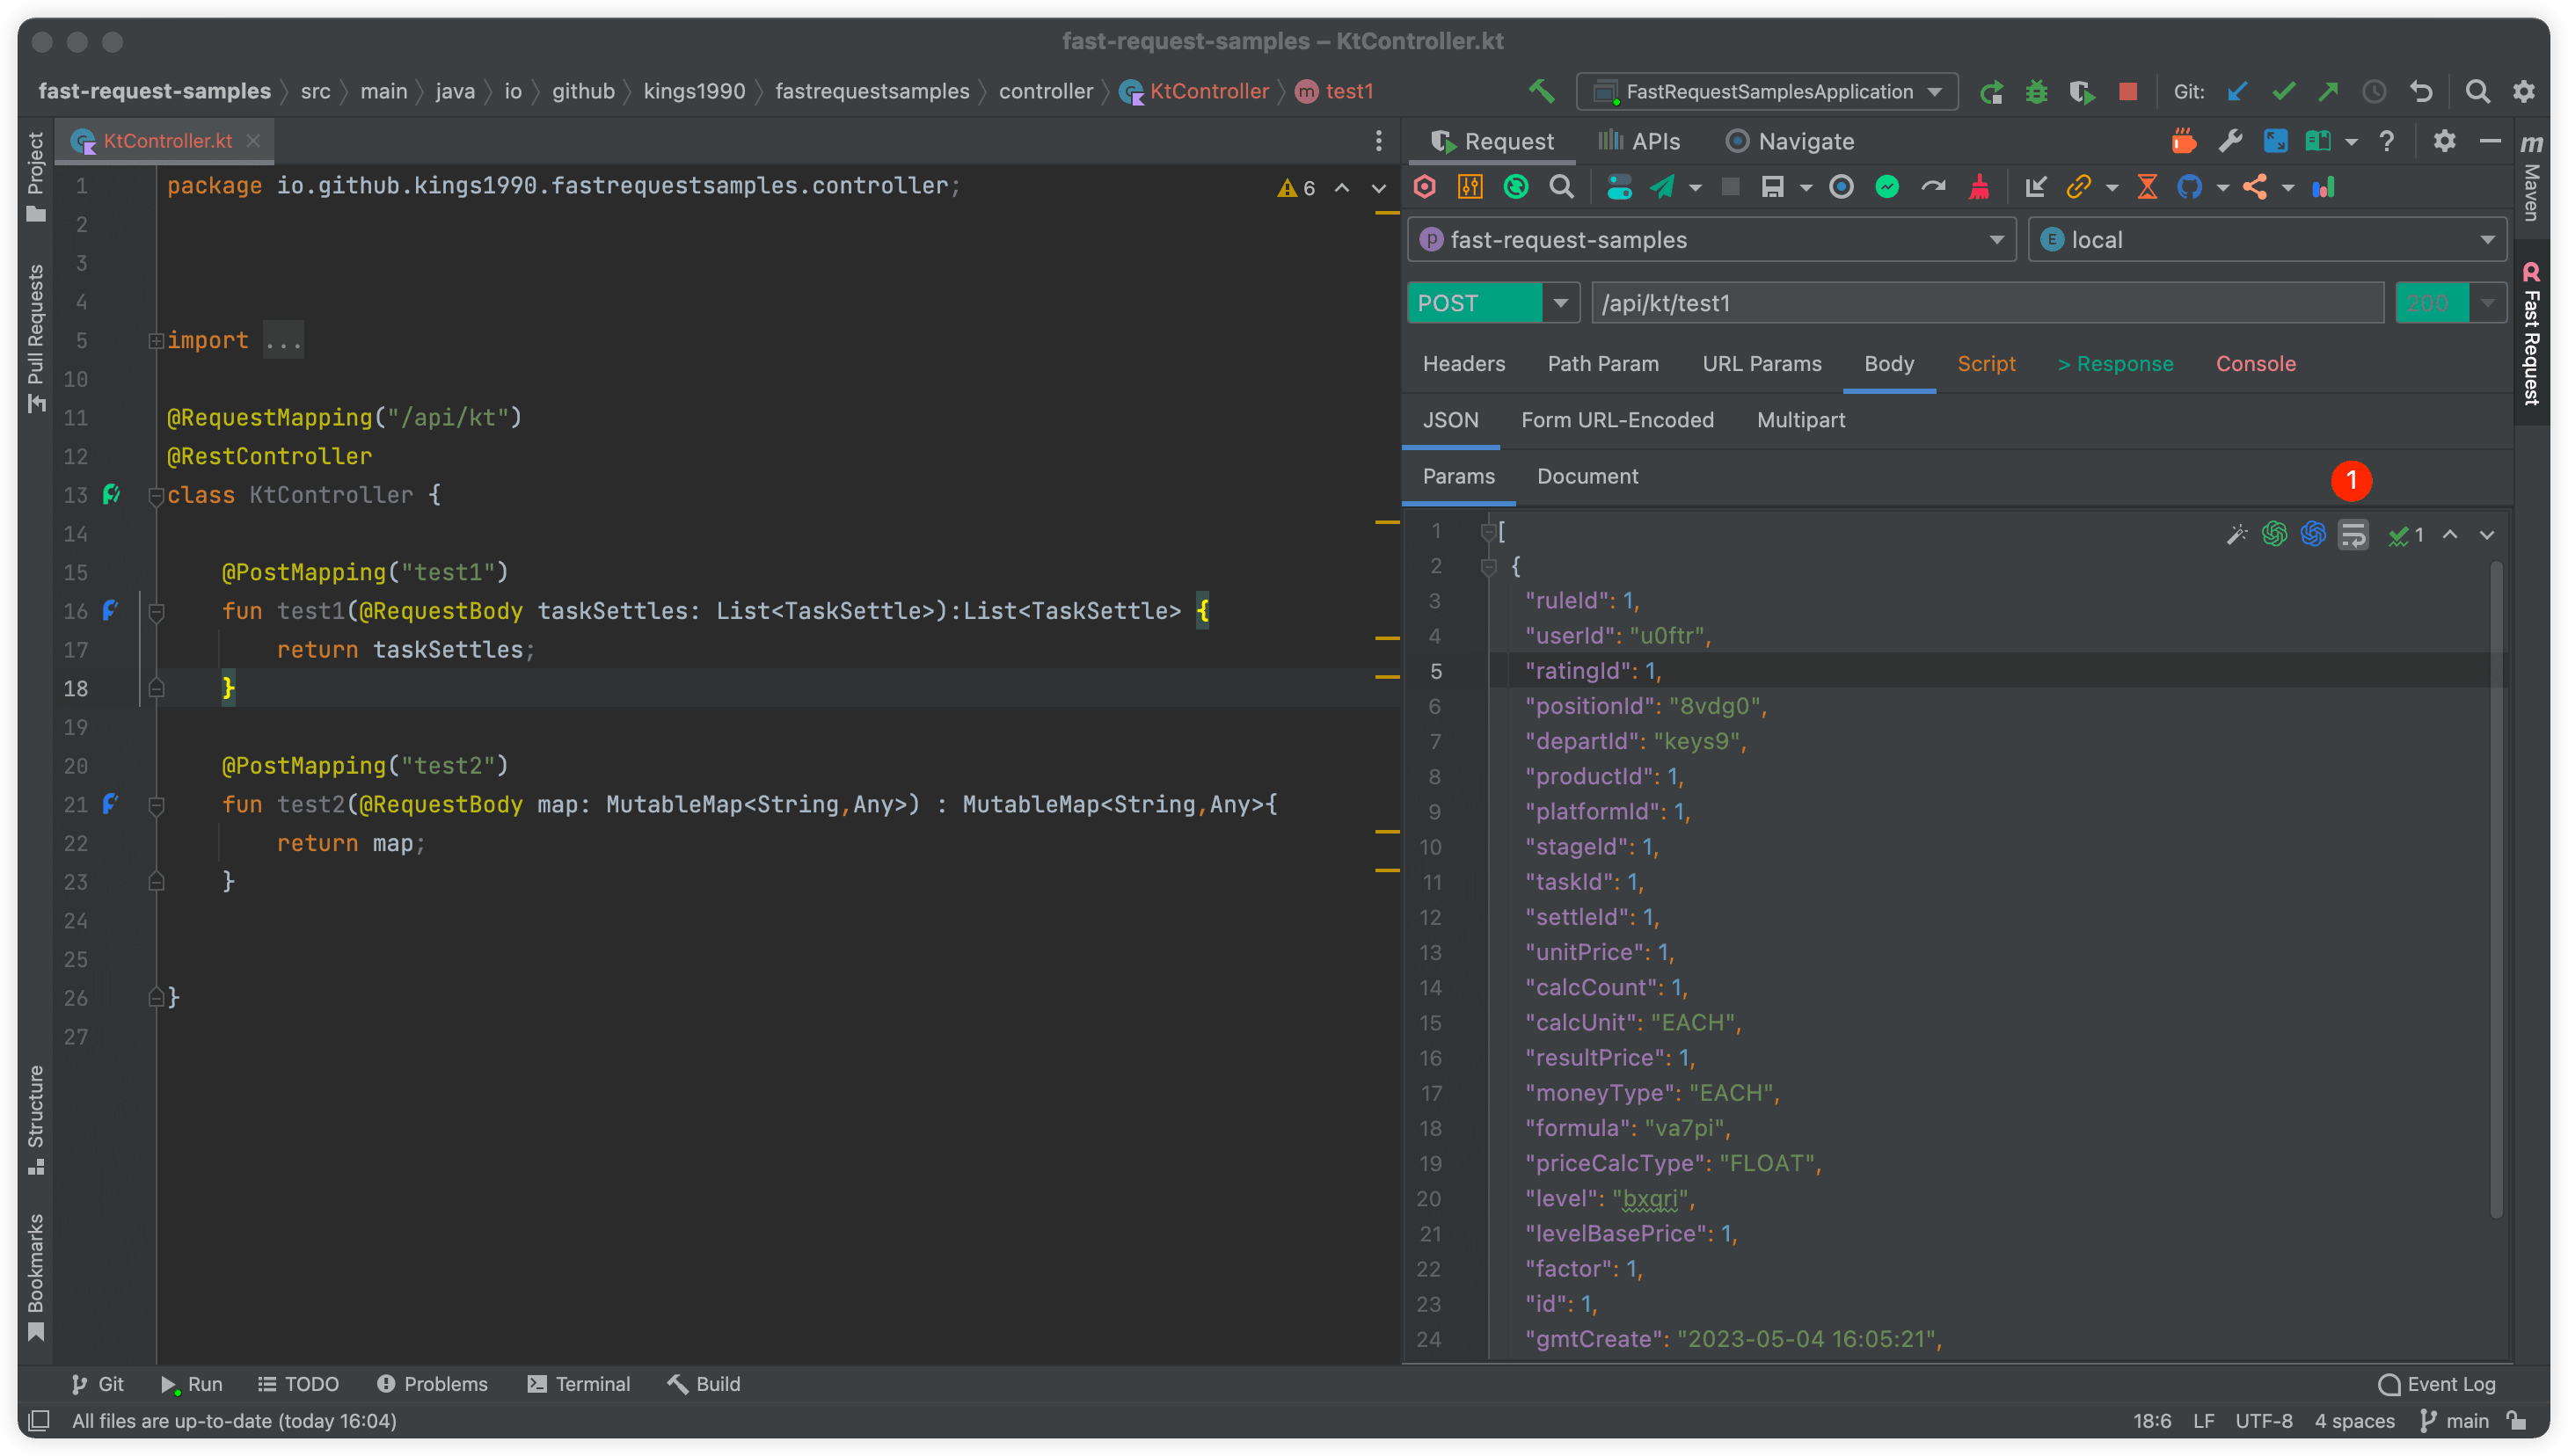Click the orange hourglass history icon

click(2147, 187)
